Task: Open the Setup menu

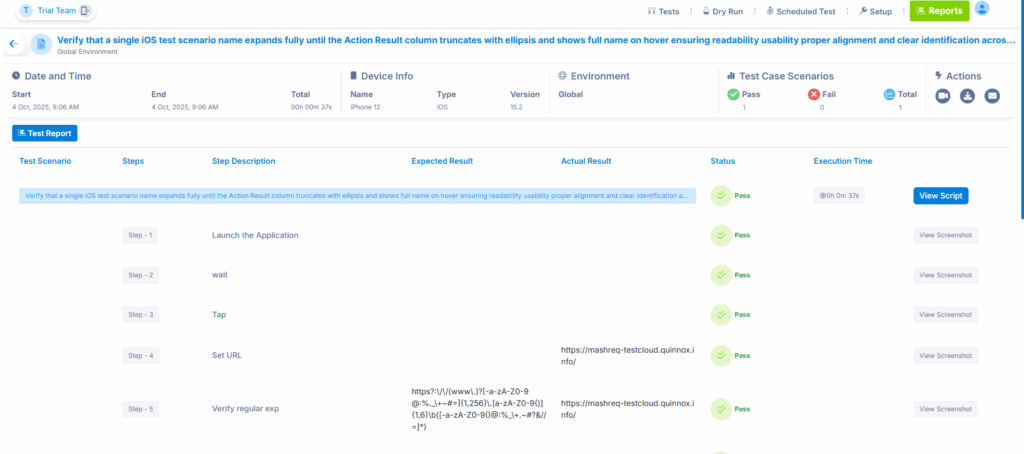Action: coord(875,11)
